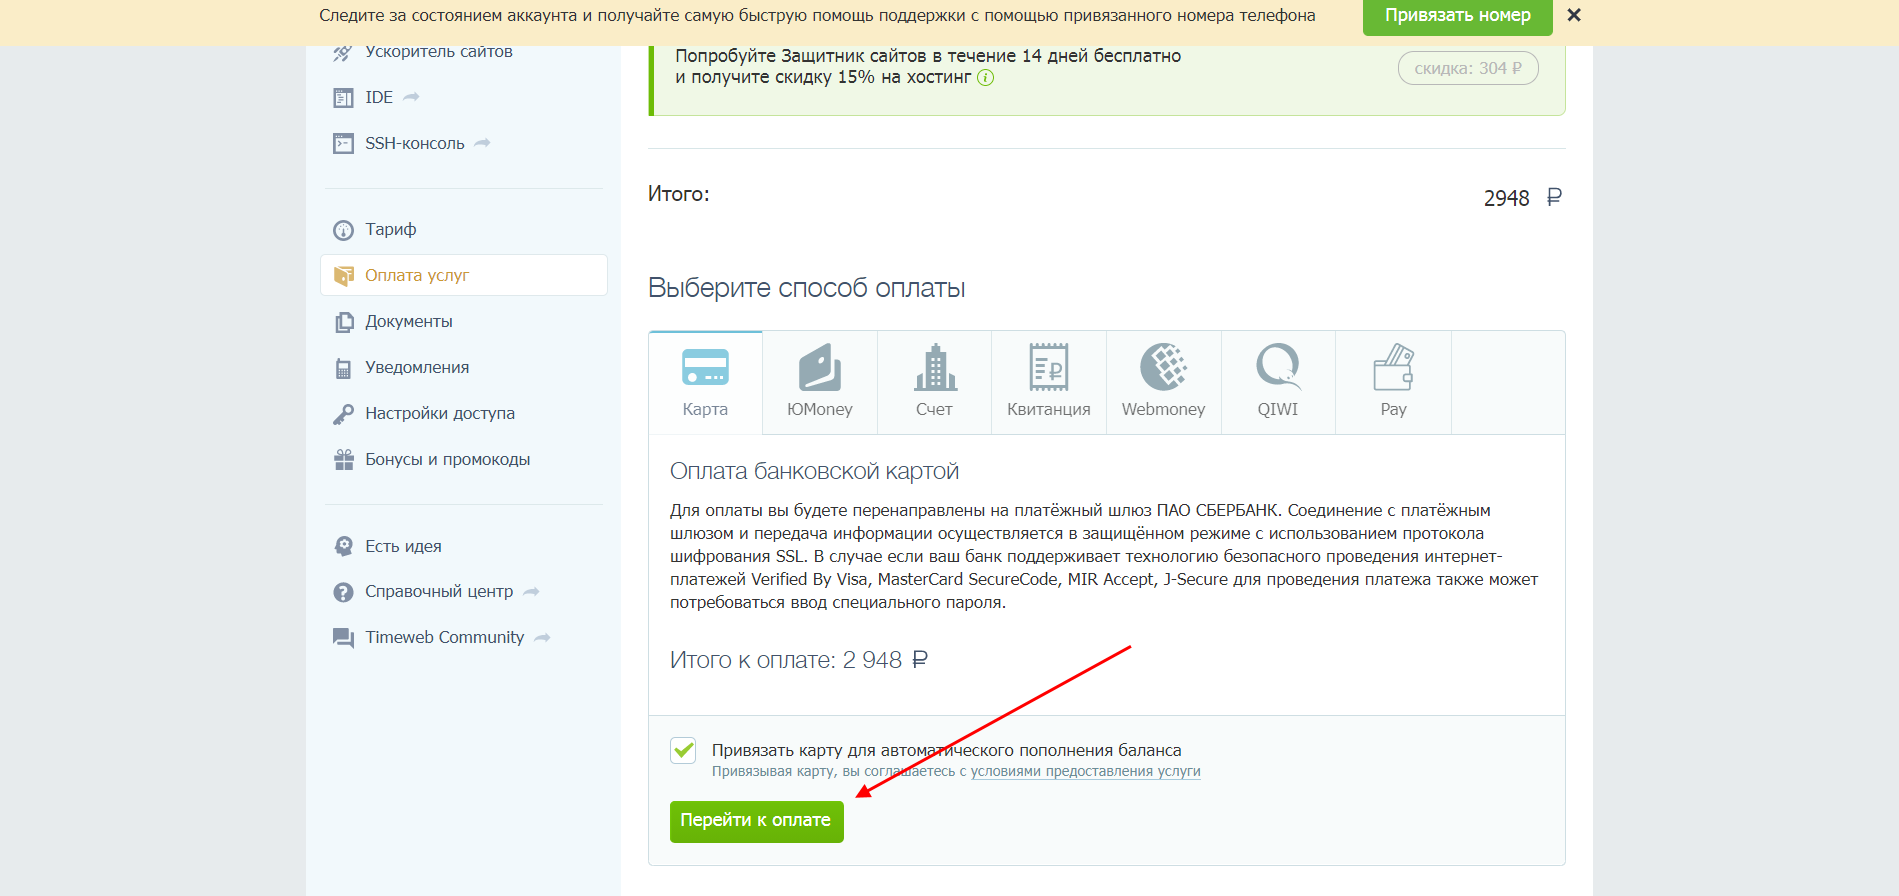Viewport: 1899px width, 896px height.
Task: Click the Тариф info icon
Action: click(343, 230)
